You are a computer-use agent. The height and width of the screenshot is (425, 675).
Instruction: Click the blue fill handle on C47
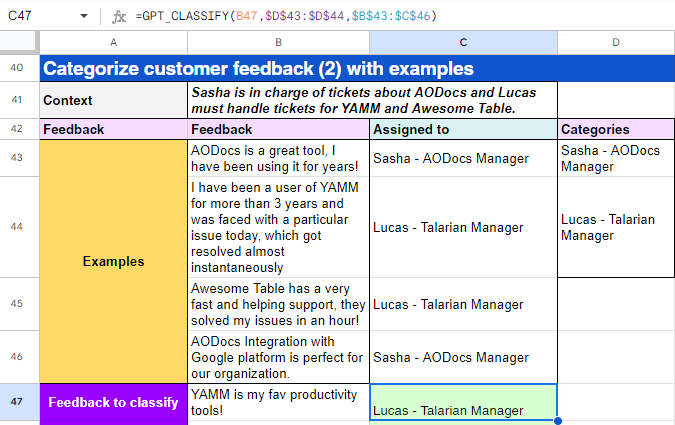[557, 421]
